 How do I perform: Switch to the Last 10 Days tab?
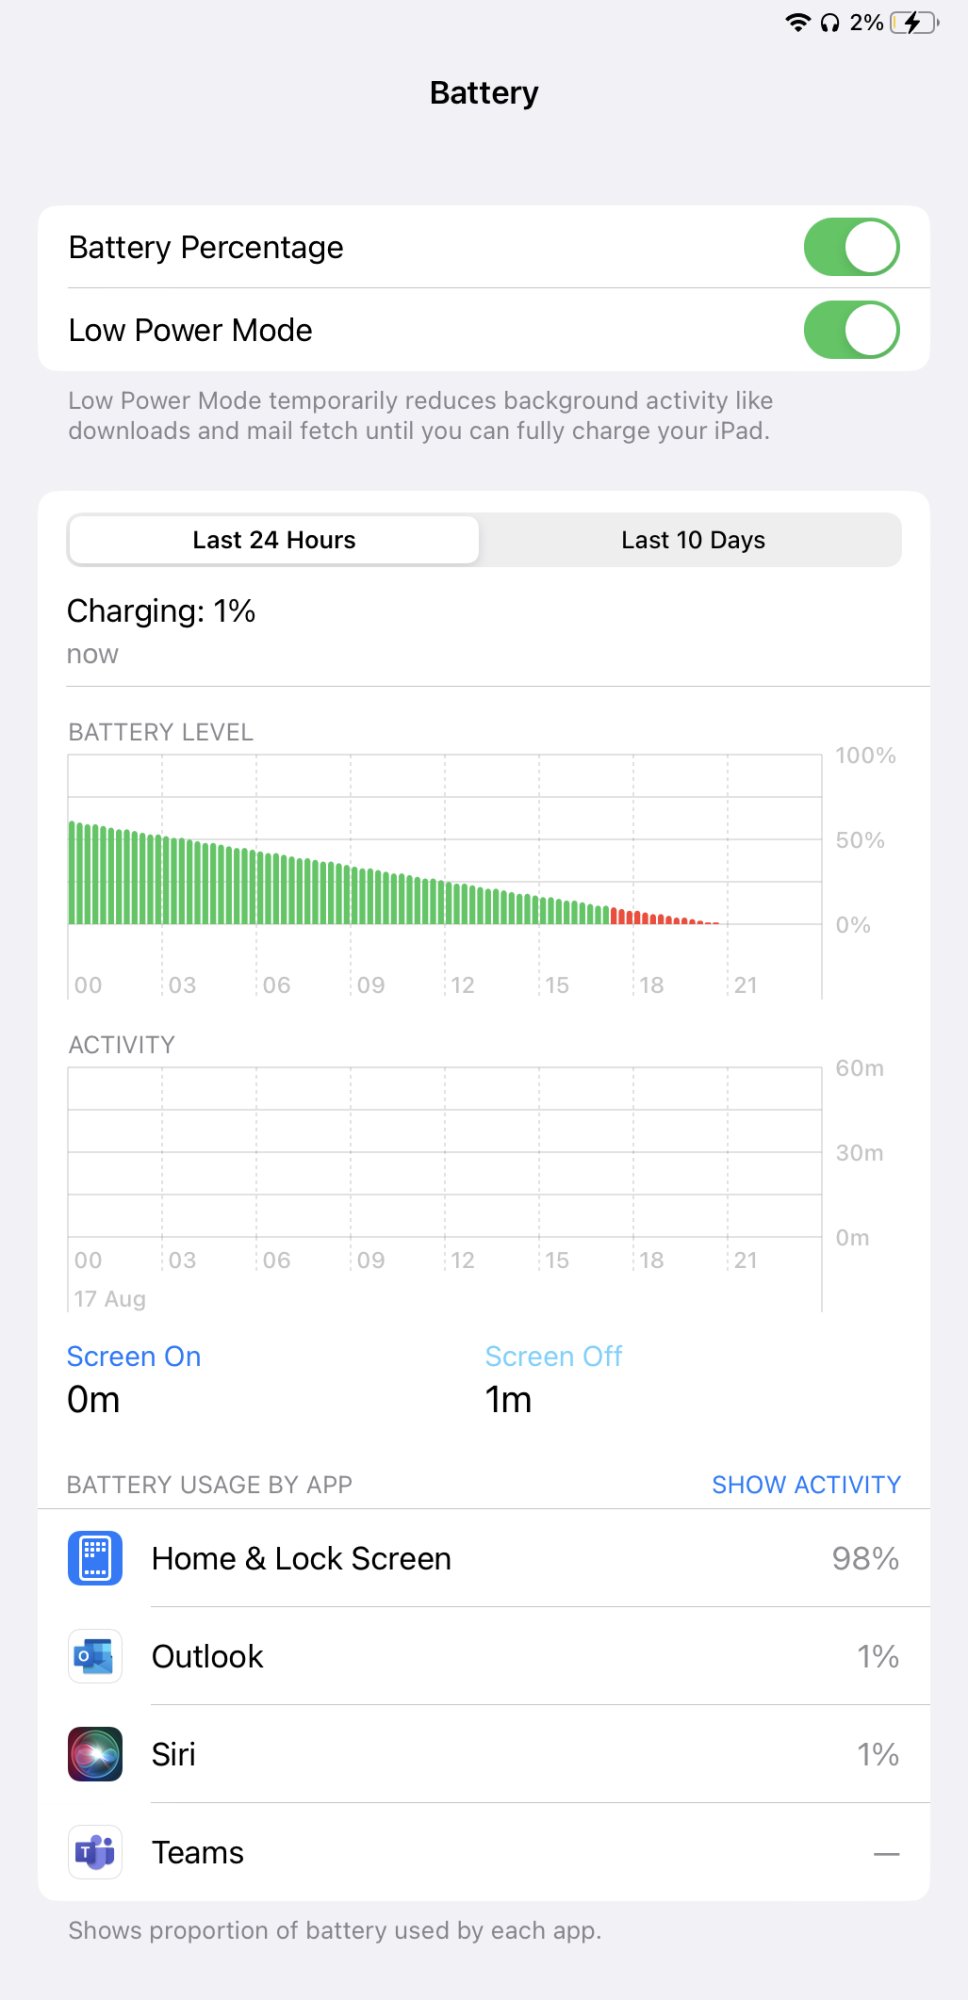tap(693, 540)
